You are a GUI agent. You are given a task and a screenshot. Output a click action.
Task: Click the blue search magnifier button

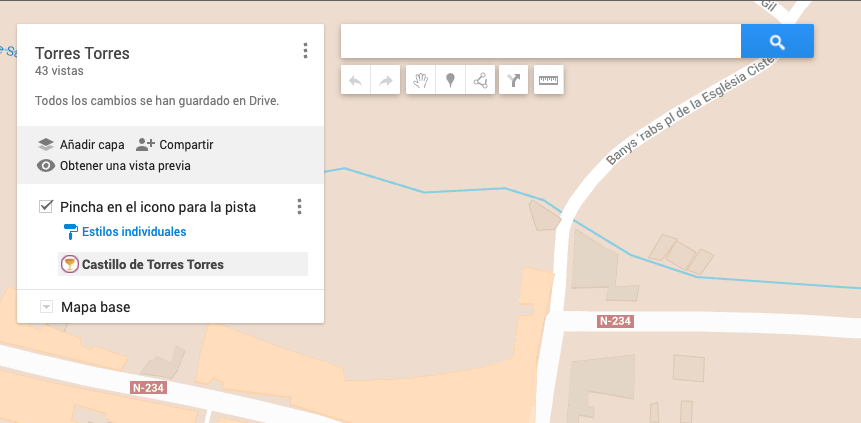coord(777,41)
